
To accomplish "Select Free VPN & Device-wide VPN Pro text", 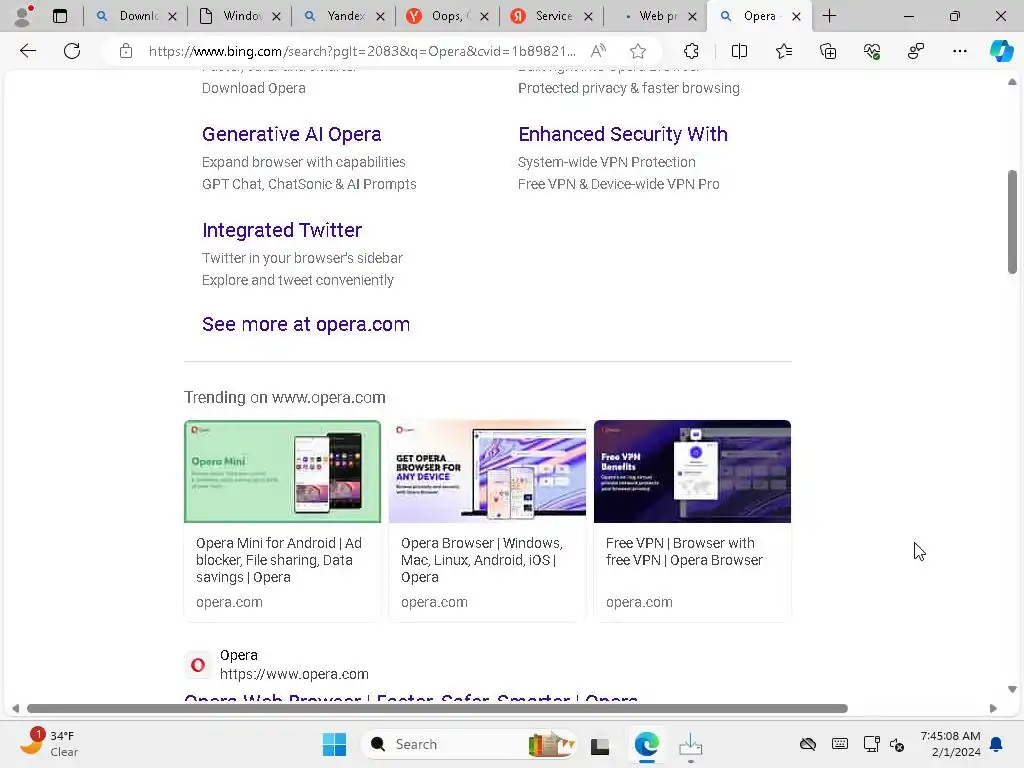I will click(618, 184).
